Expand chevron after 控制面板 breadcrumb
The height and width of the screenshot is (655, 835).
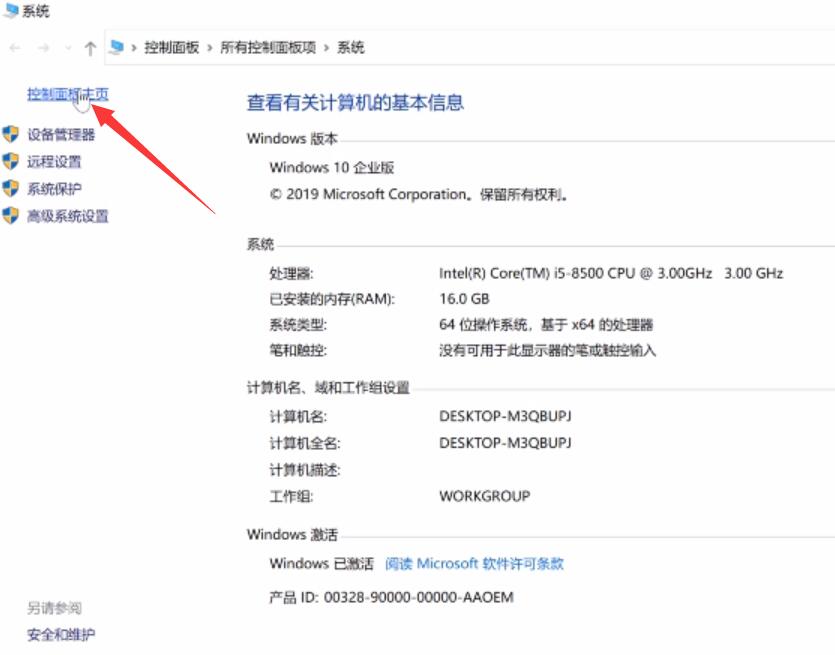pos(210,48)
